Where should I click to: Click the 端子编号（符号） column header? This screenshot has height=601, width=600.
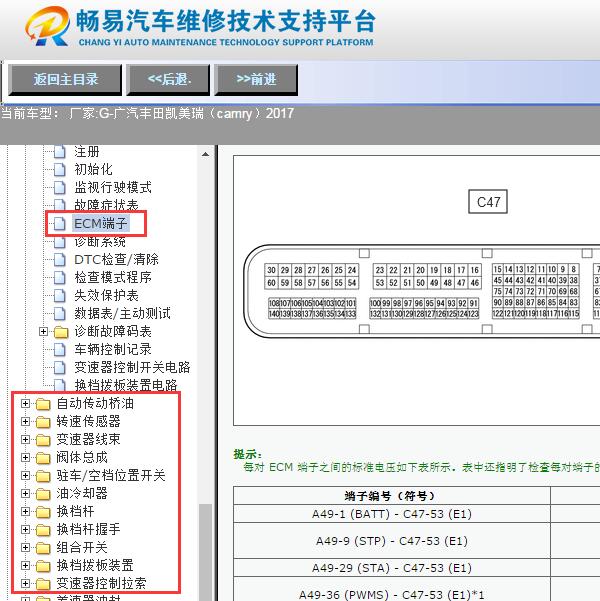pyautogui.click(x=391, y=496)
